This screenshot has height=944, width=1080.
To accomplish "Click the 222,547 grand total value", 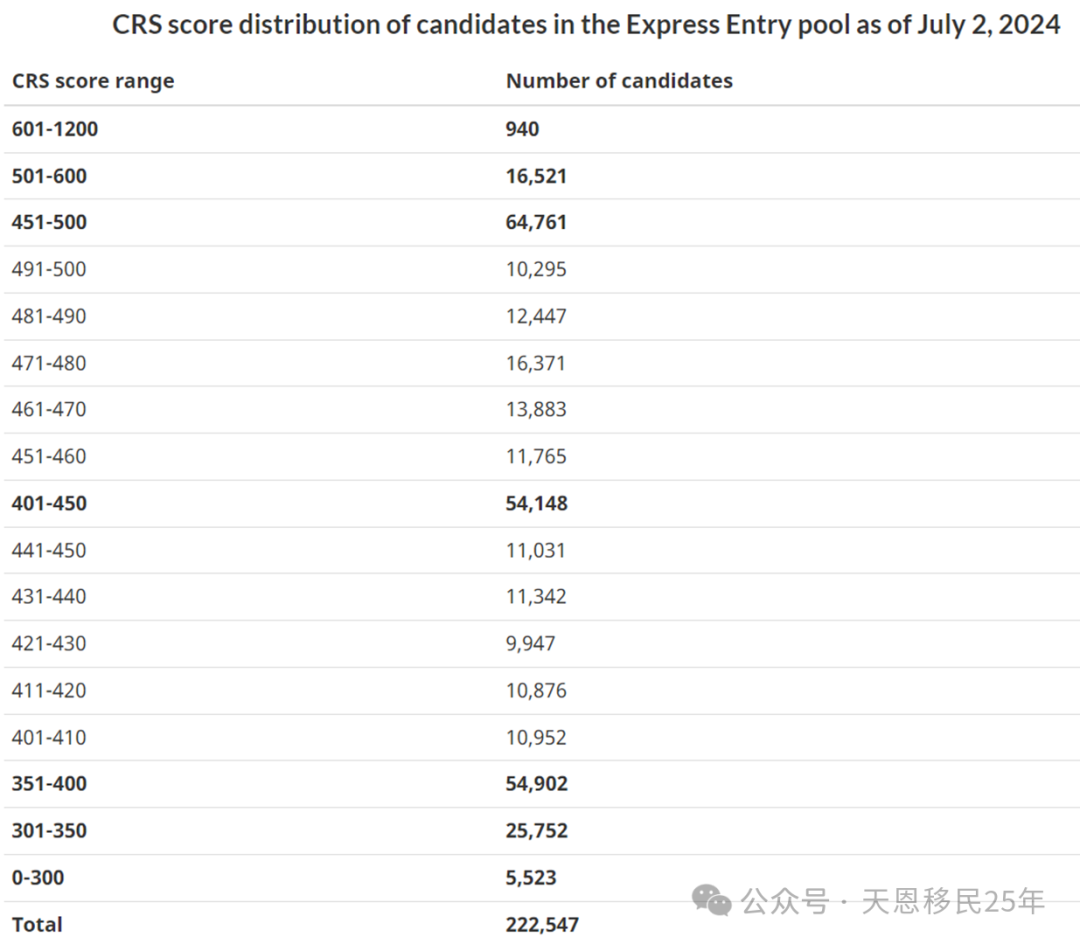I will [x=542, y=924].
